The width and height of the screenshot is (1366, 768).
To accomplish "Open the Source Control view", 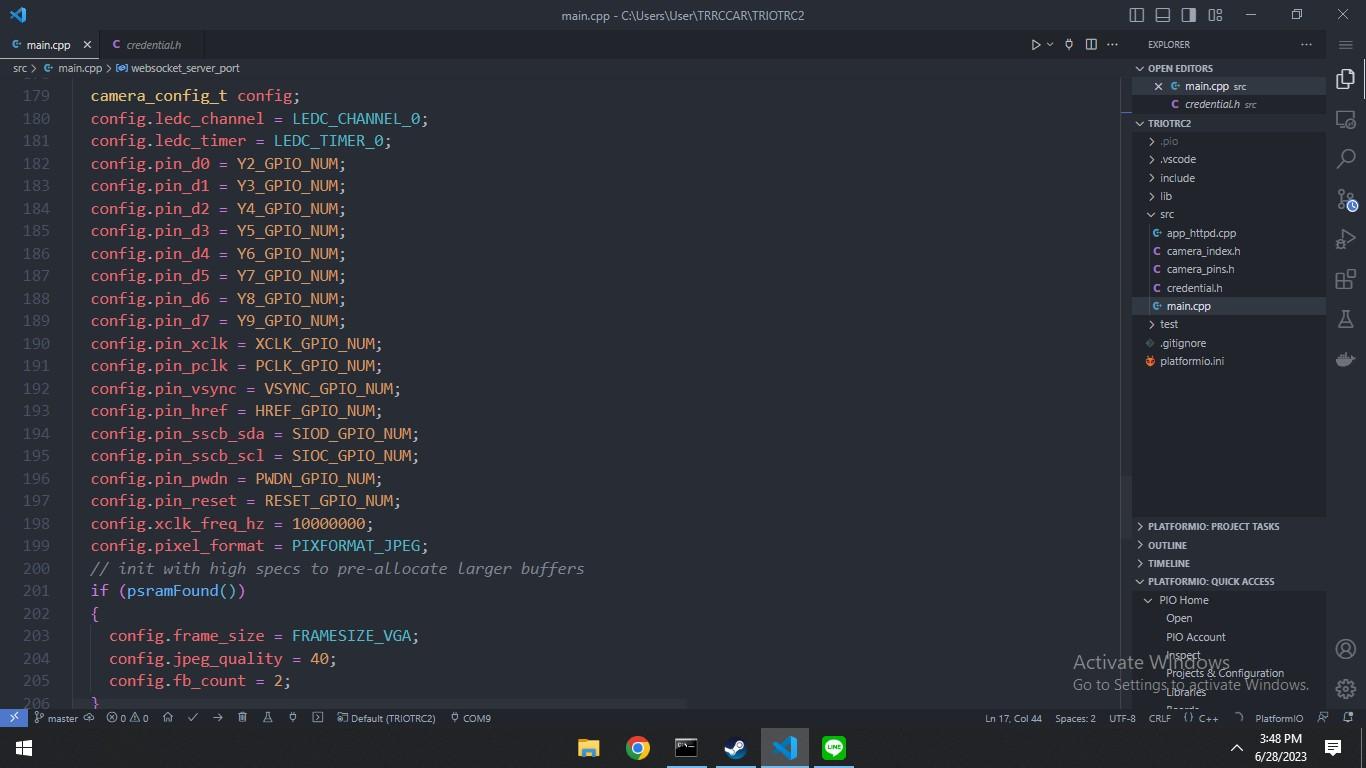I will (1346, 200).
